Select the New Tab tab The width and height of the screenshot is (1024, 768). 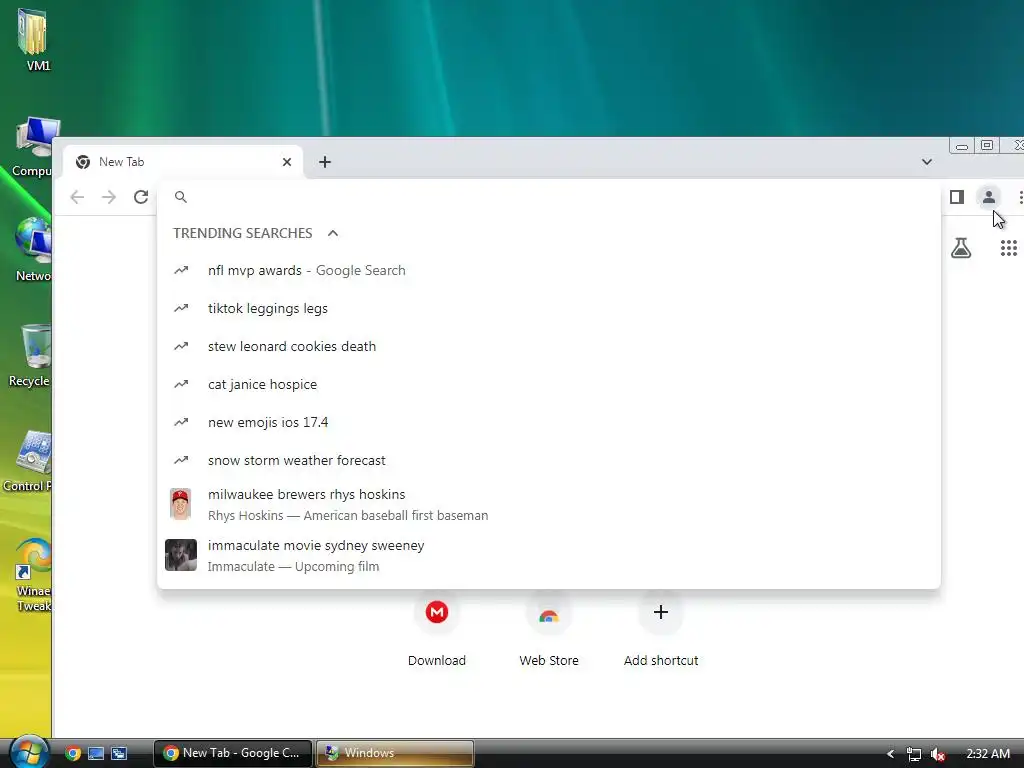183,162
